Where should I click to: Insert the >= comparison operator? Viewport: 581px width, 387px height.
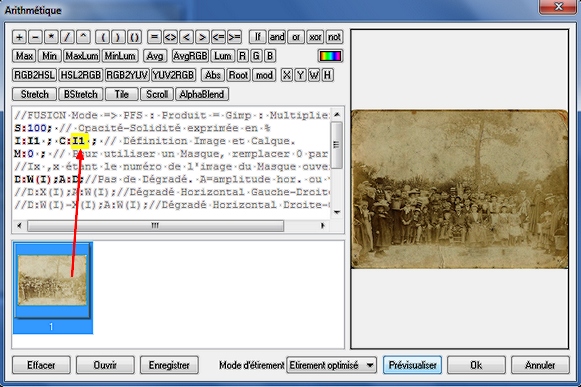click(234, 37)
